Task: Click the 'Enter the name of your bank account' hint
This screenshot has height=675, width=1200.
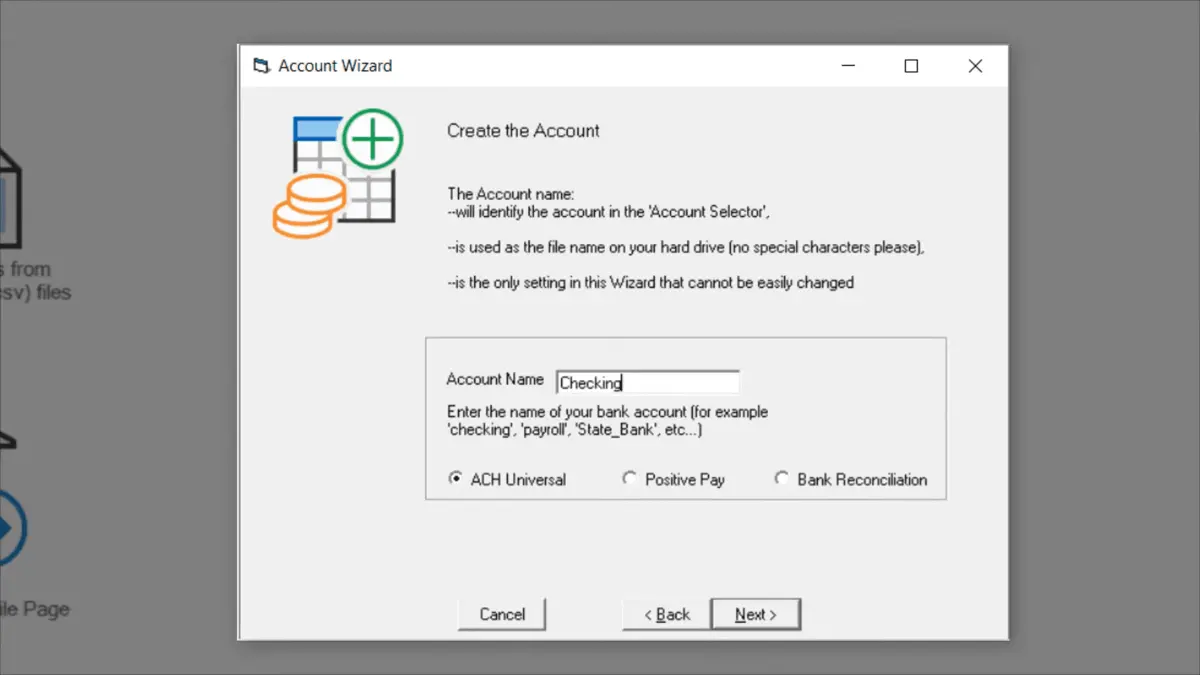Action: pyautogui.click(x=607, y=421)
